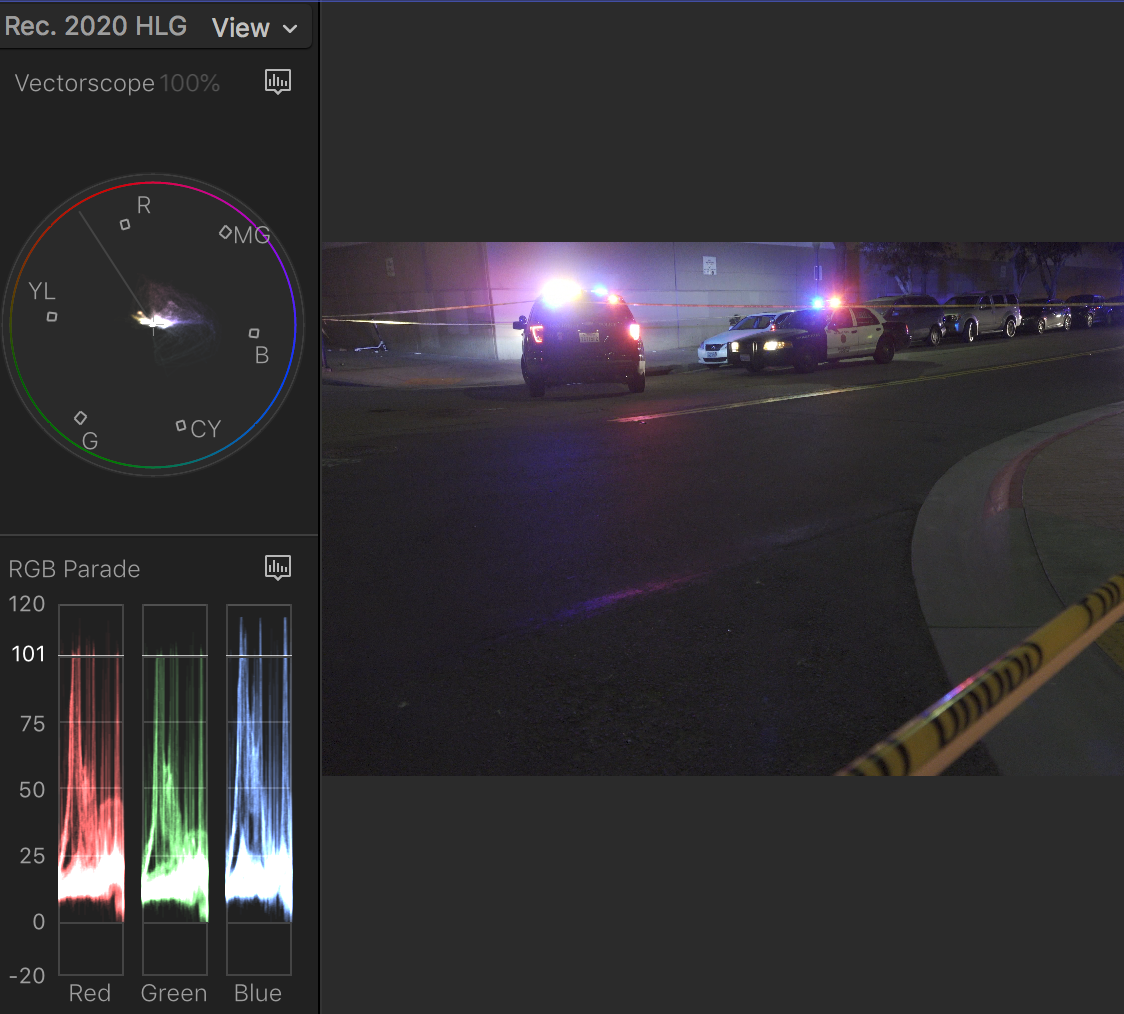Screen dimensions: 1124x1014
Task: Click the CY label in the vectorscope
Action: [206, 429]
